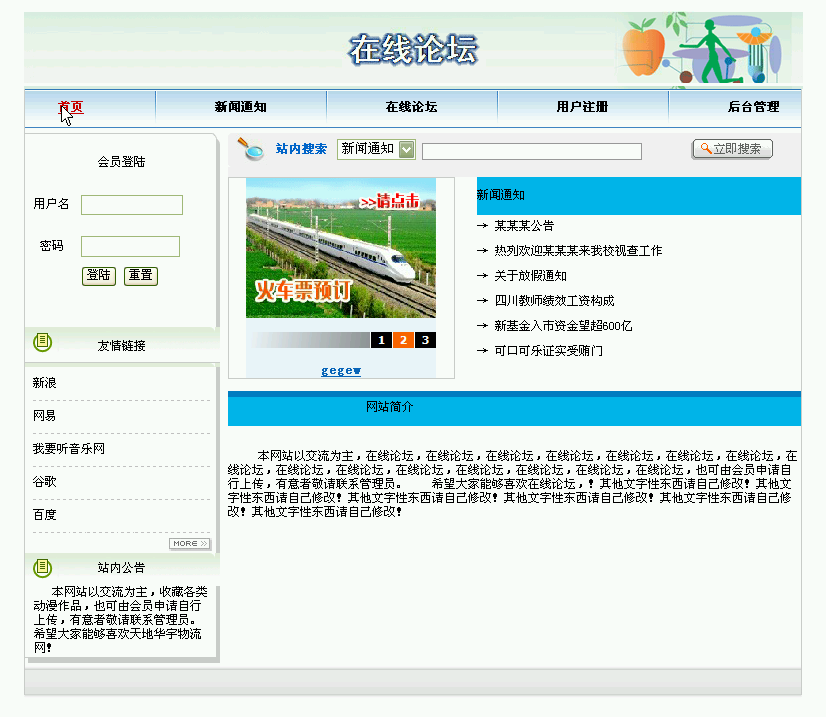The image size is (826, 717).
Task: Focus the 密码 password field
Action: pyautogui.click(x=130, y=247)
